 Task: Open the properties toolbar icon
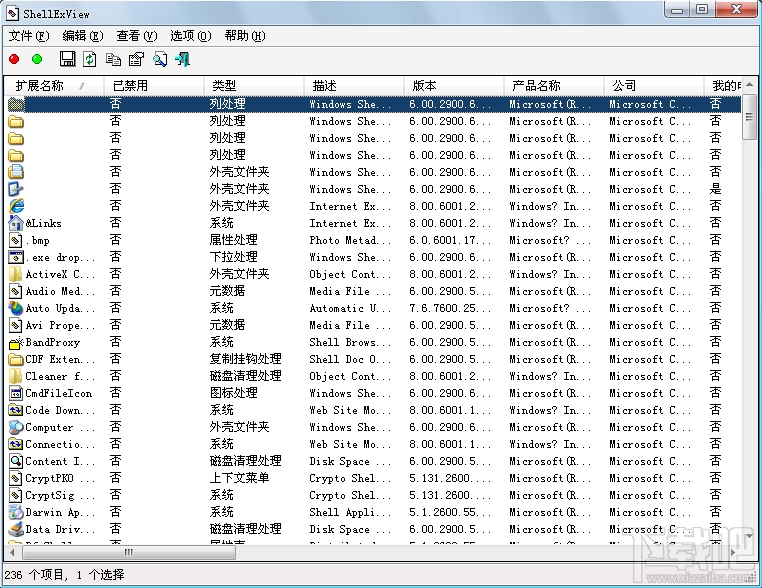pos(136,59)
